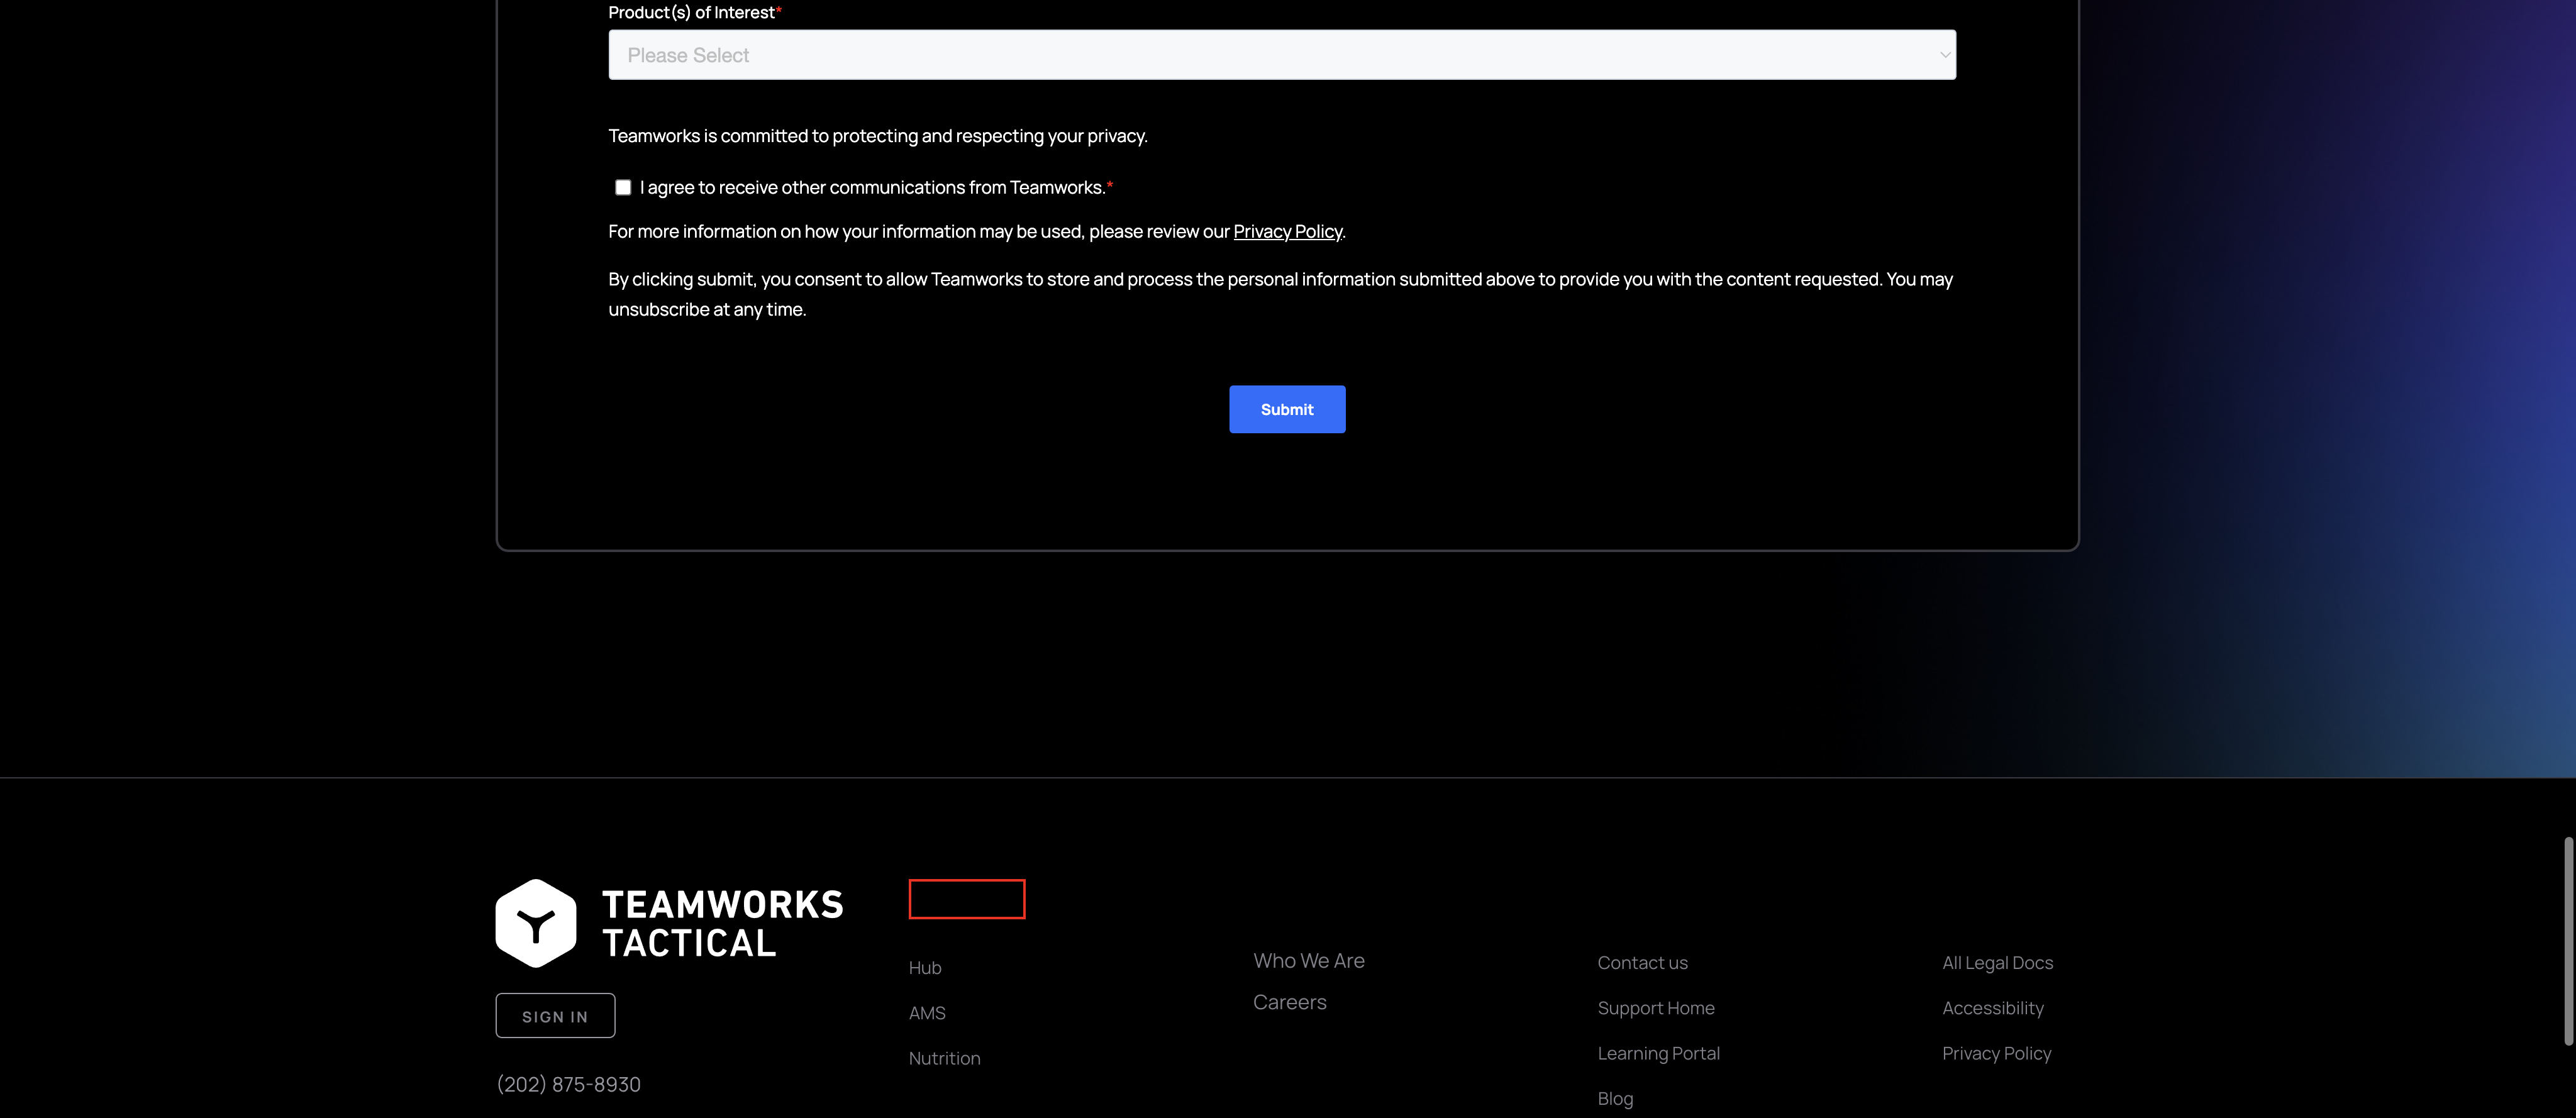Screen dimensions: 2576x1118
Task: Click the Contact us footer link
Action: pos(1642,963)
